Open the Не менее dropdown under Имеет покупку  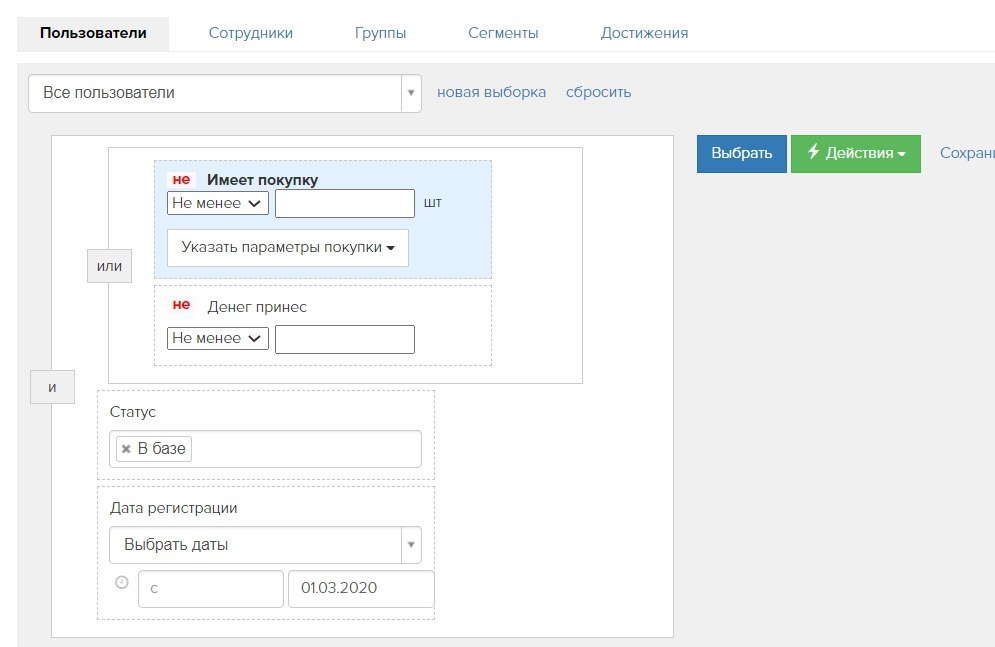[x=218, y=203]
